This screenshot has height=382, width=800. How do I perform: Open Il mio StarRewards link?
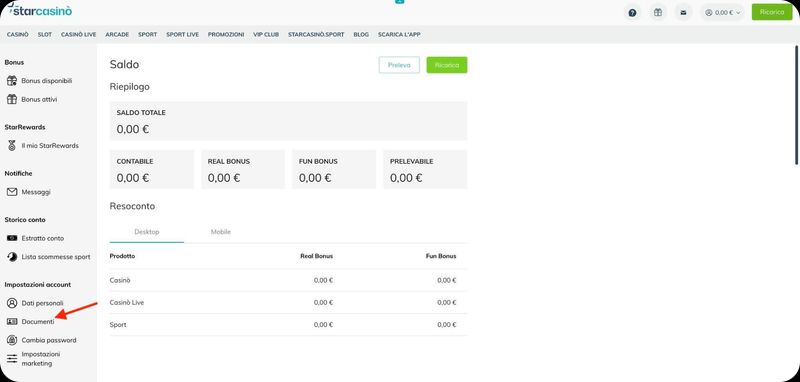click(50, 145)
